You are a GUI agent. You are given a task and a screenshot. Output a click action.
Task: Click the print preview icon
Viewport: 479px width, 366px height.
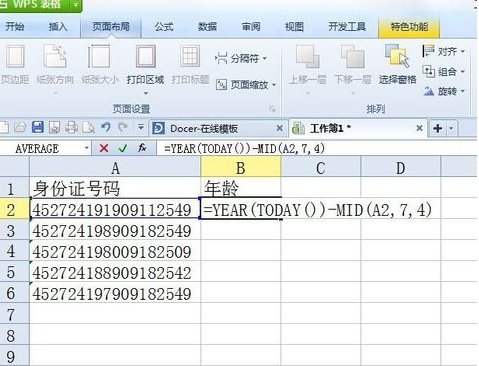(x=88, y=128)
